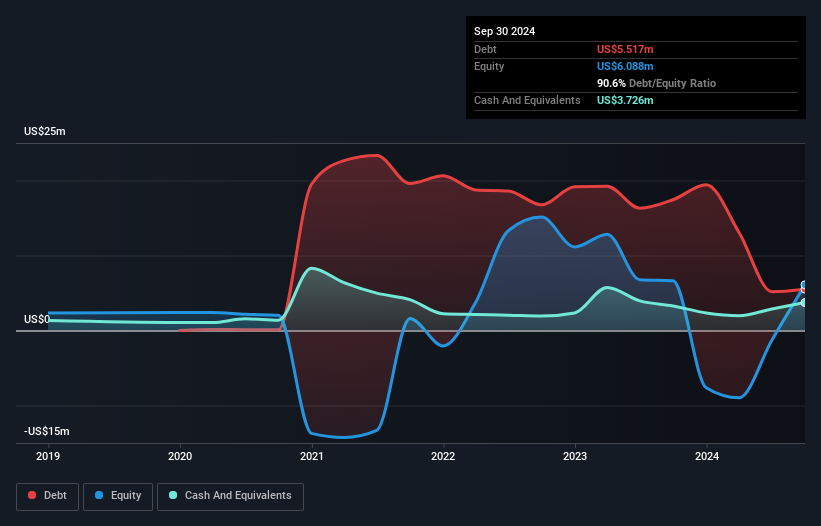
Task: Click the US$5.517m debt value
Action: [x=625, y=49]
